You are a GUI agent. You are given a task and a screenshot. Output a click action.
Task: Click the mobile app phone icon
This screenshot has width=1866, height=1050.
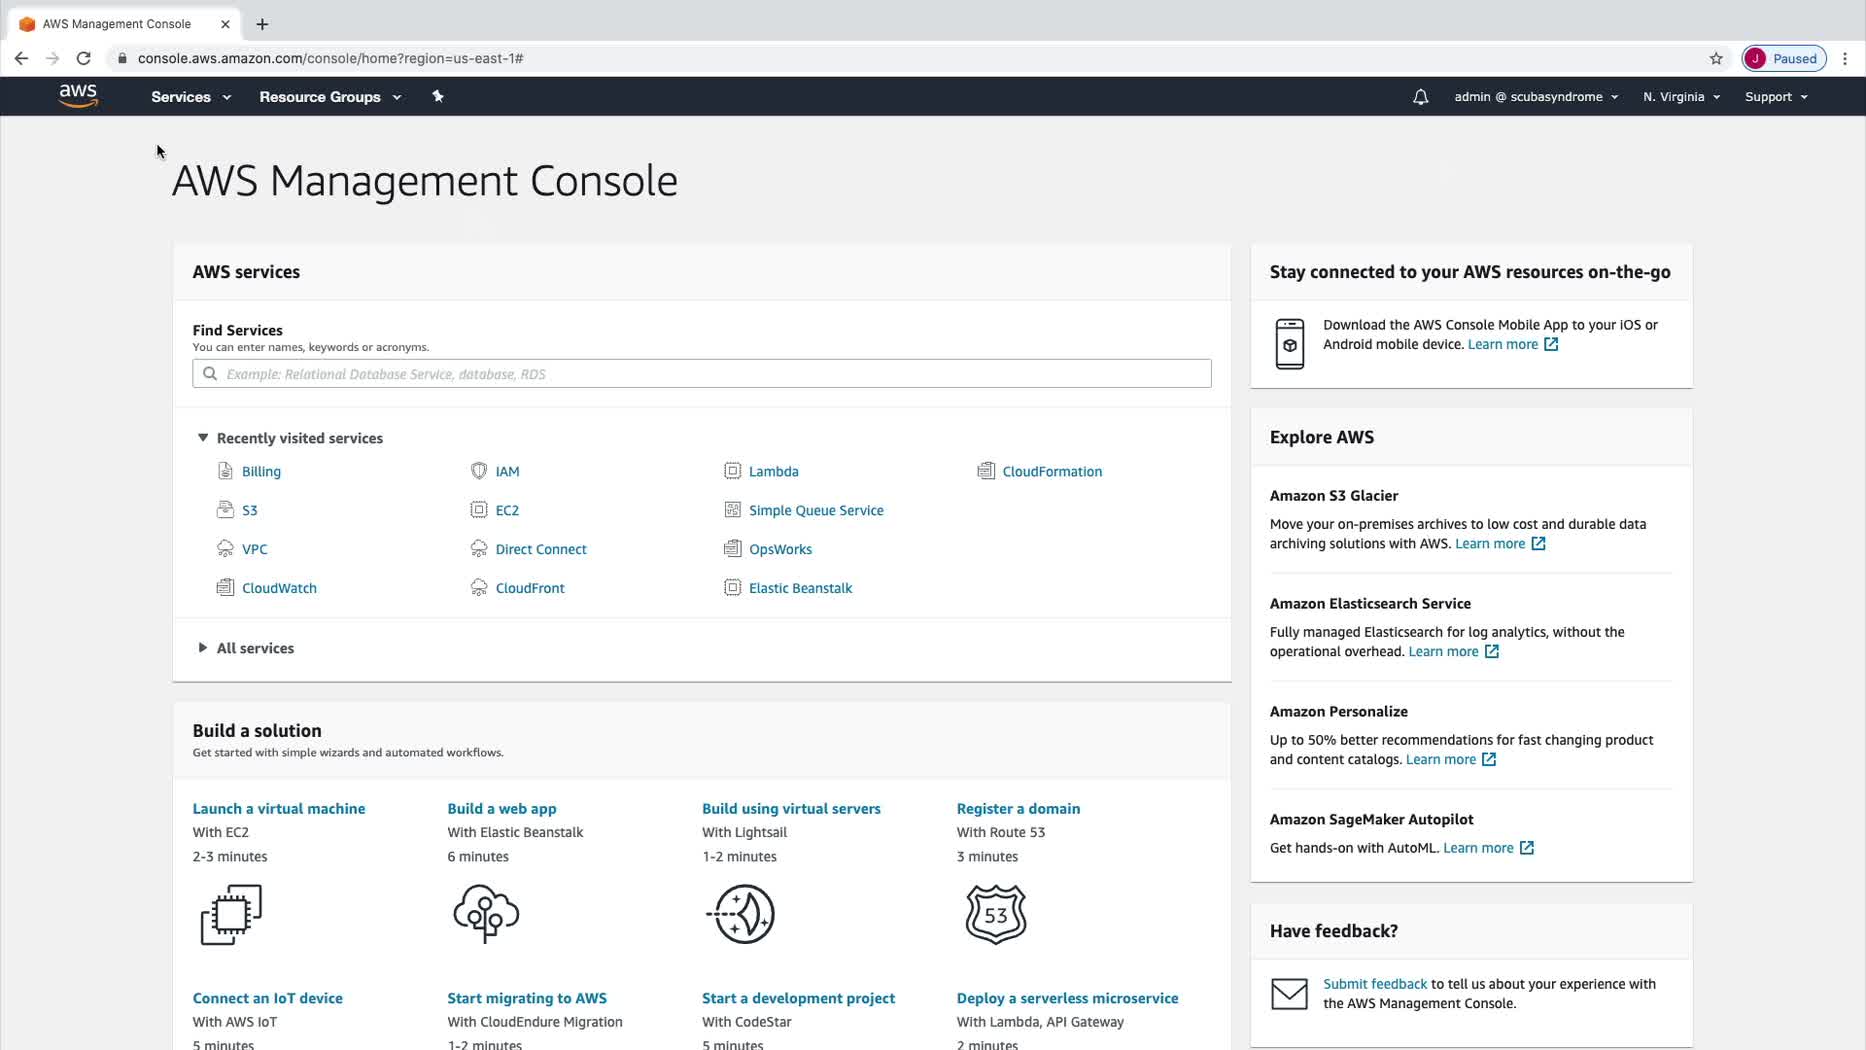(x=1290, y=344)
